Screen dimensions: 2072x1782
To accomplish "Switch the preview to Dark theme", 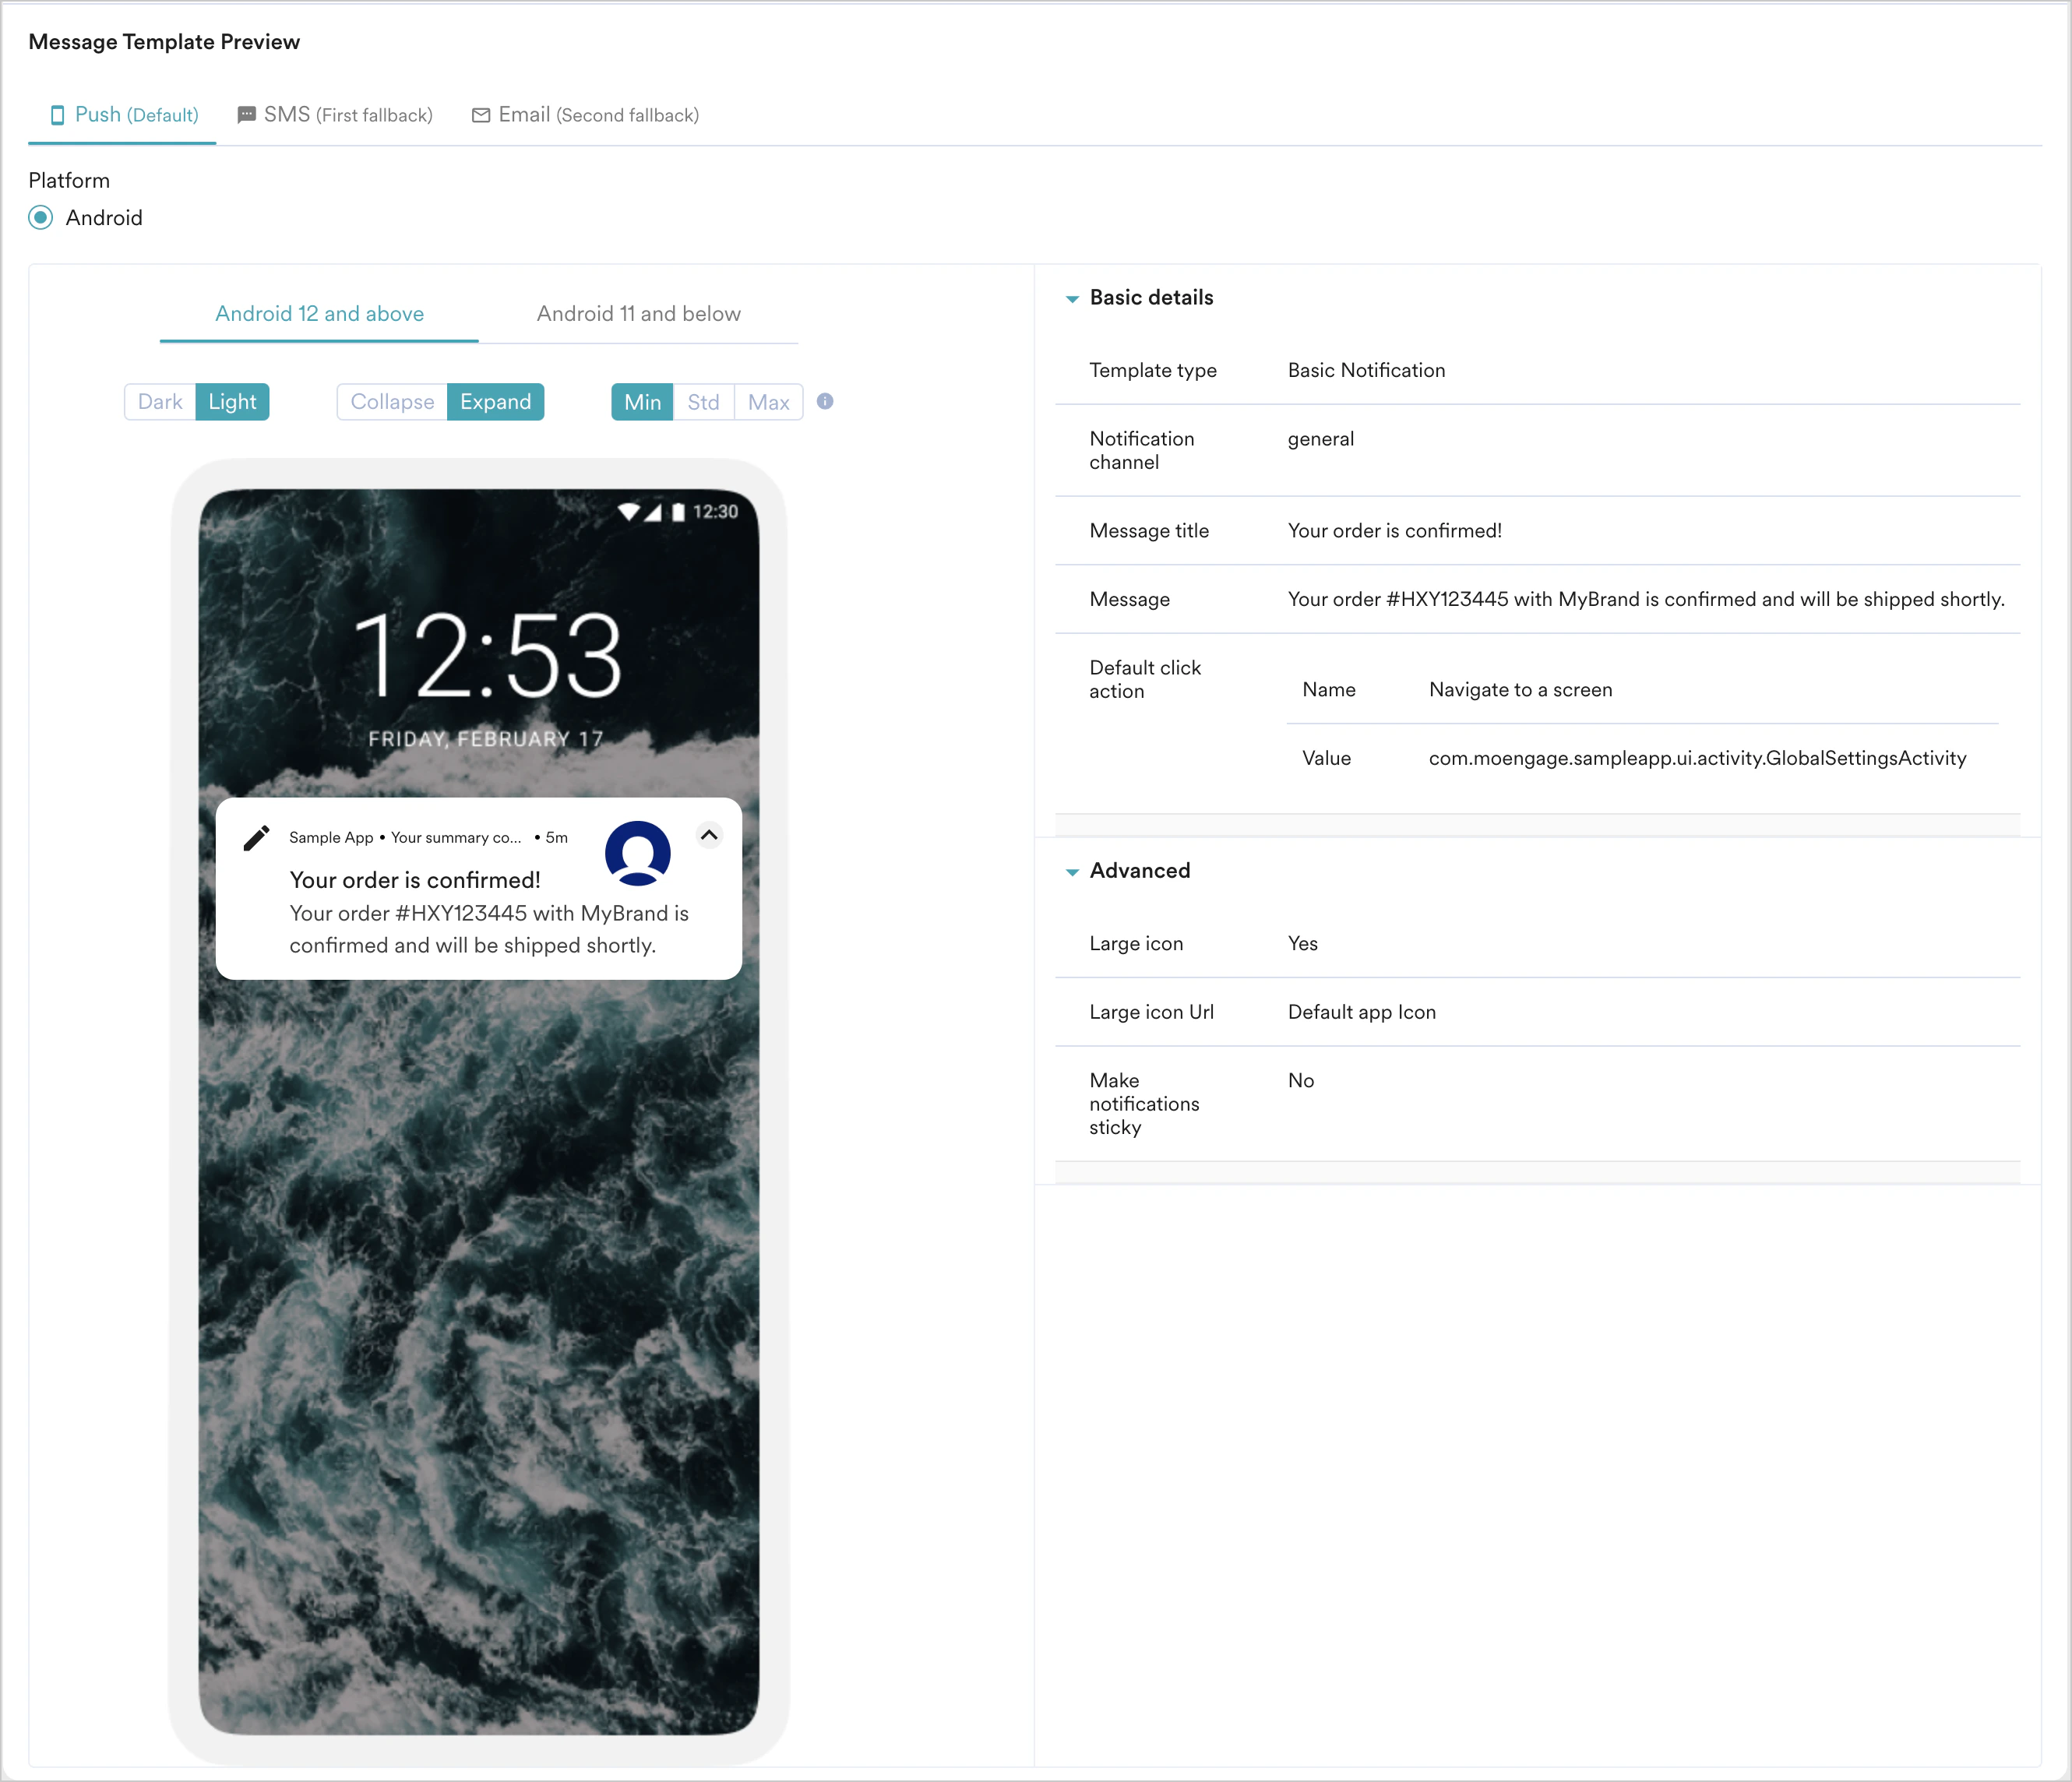I will 160,402.
